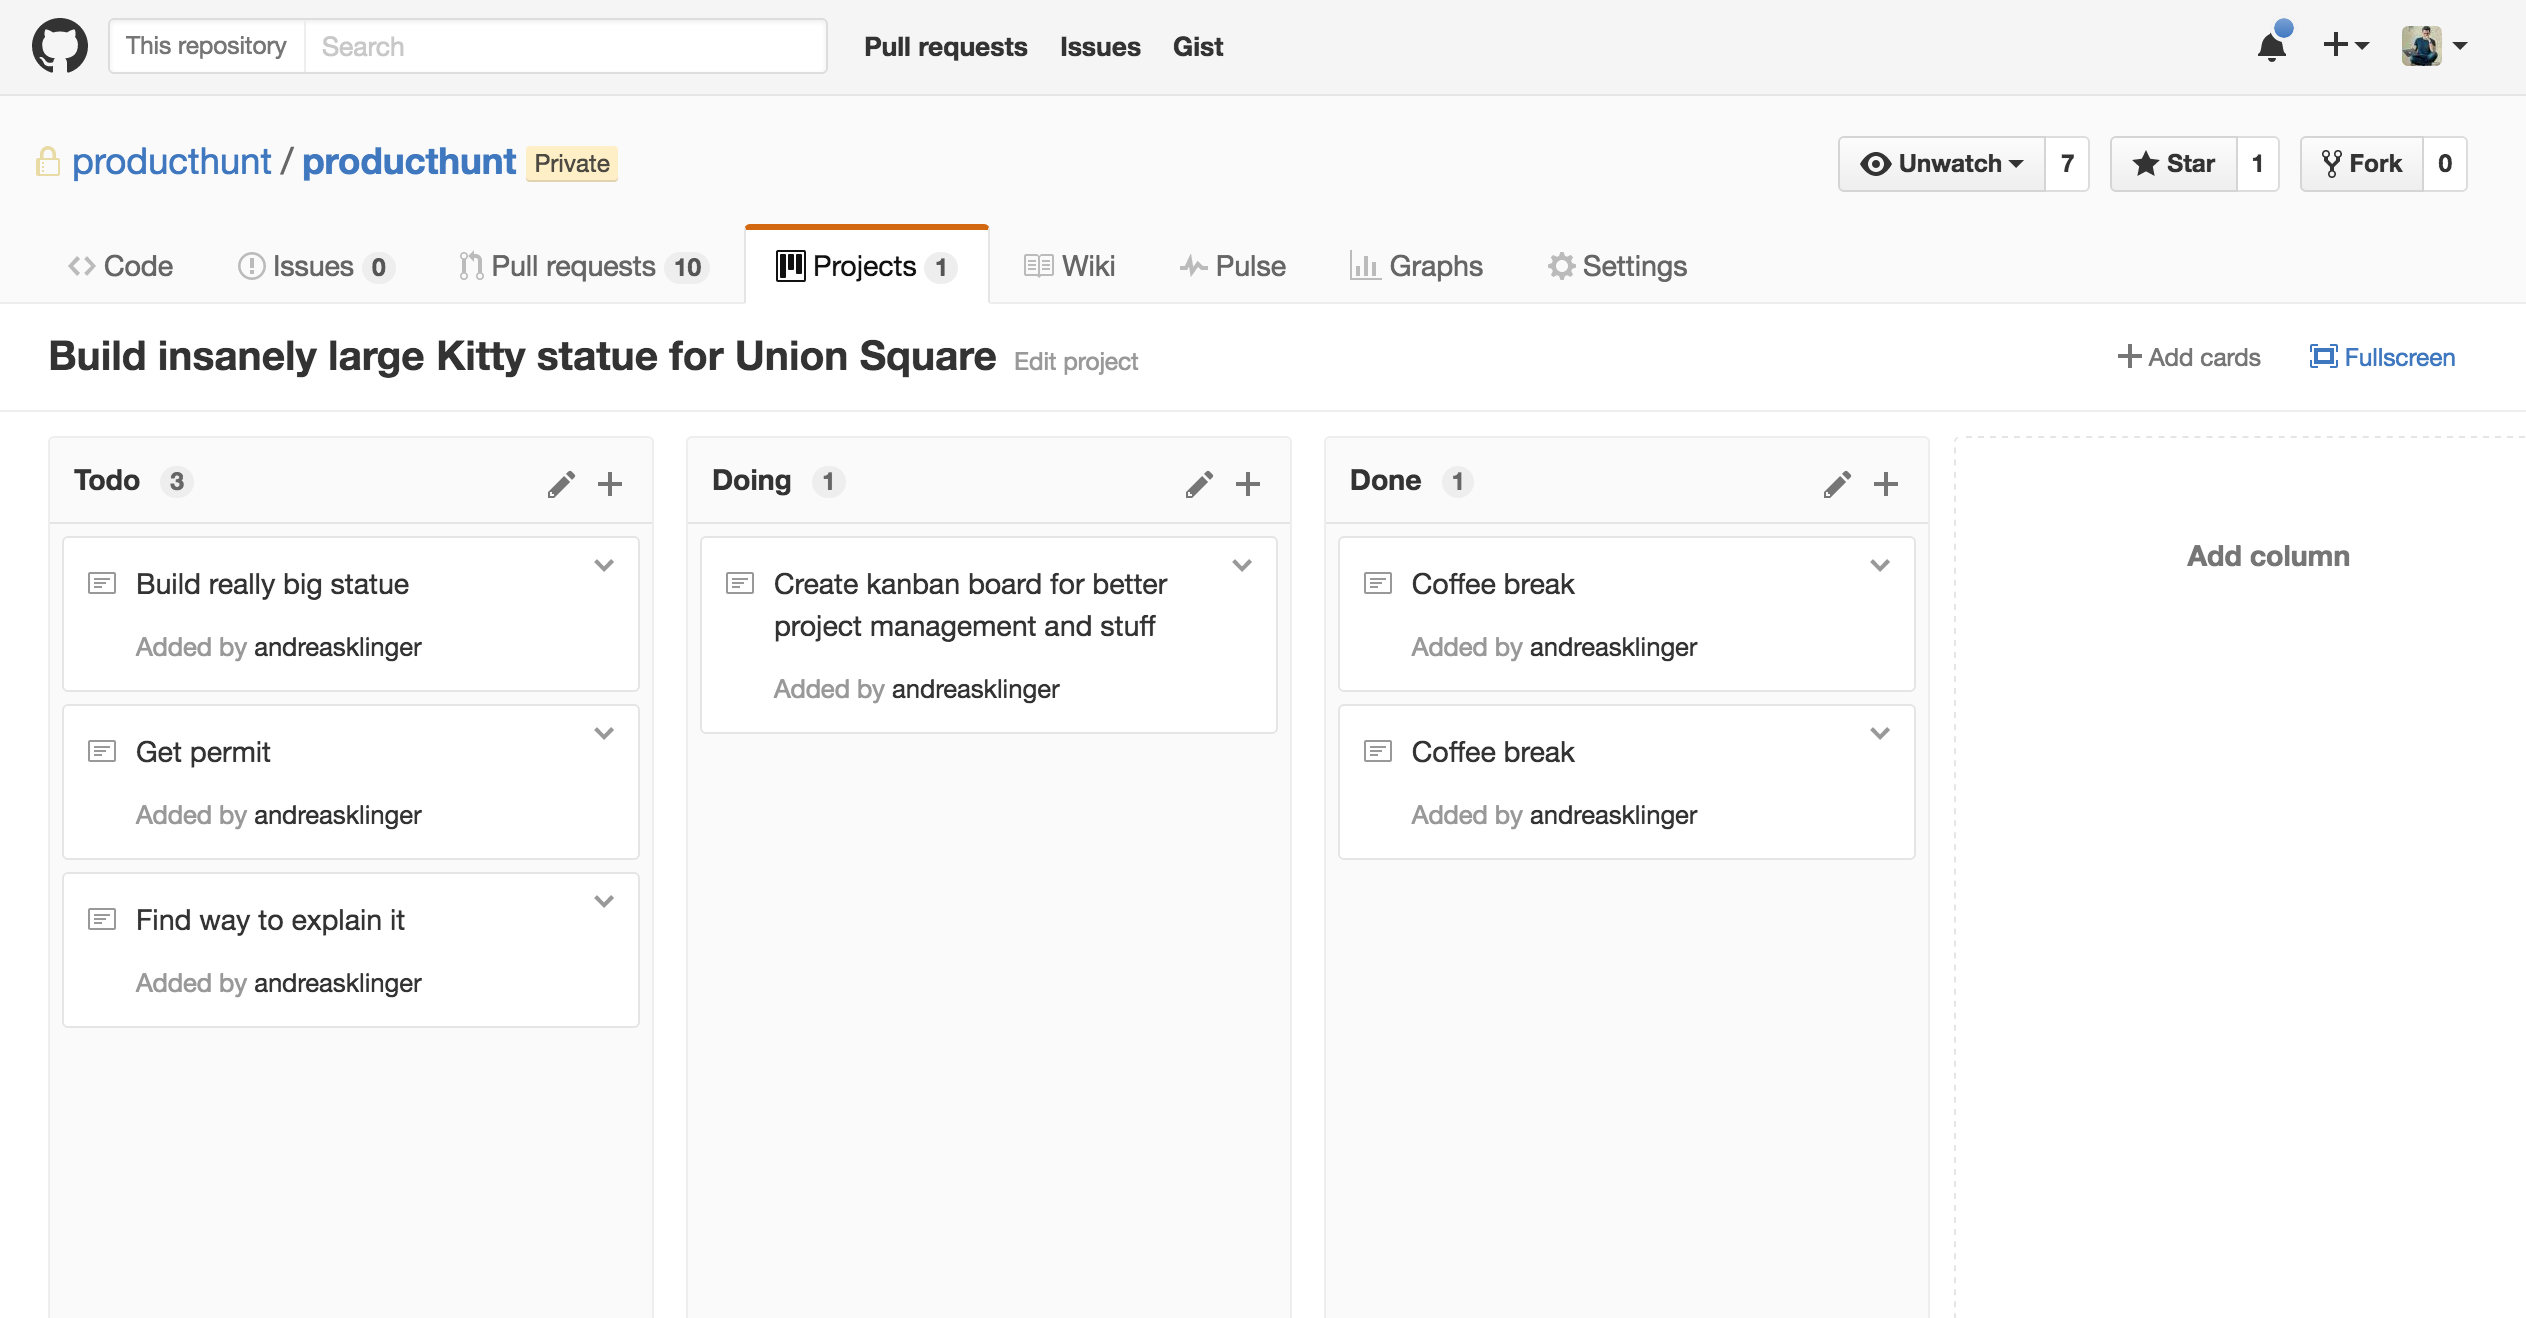The image size is (2526, 1318).
Task: Switch to the Pull requests tab
Action: 583,266
